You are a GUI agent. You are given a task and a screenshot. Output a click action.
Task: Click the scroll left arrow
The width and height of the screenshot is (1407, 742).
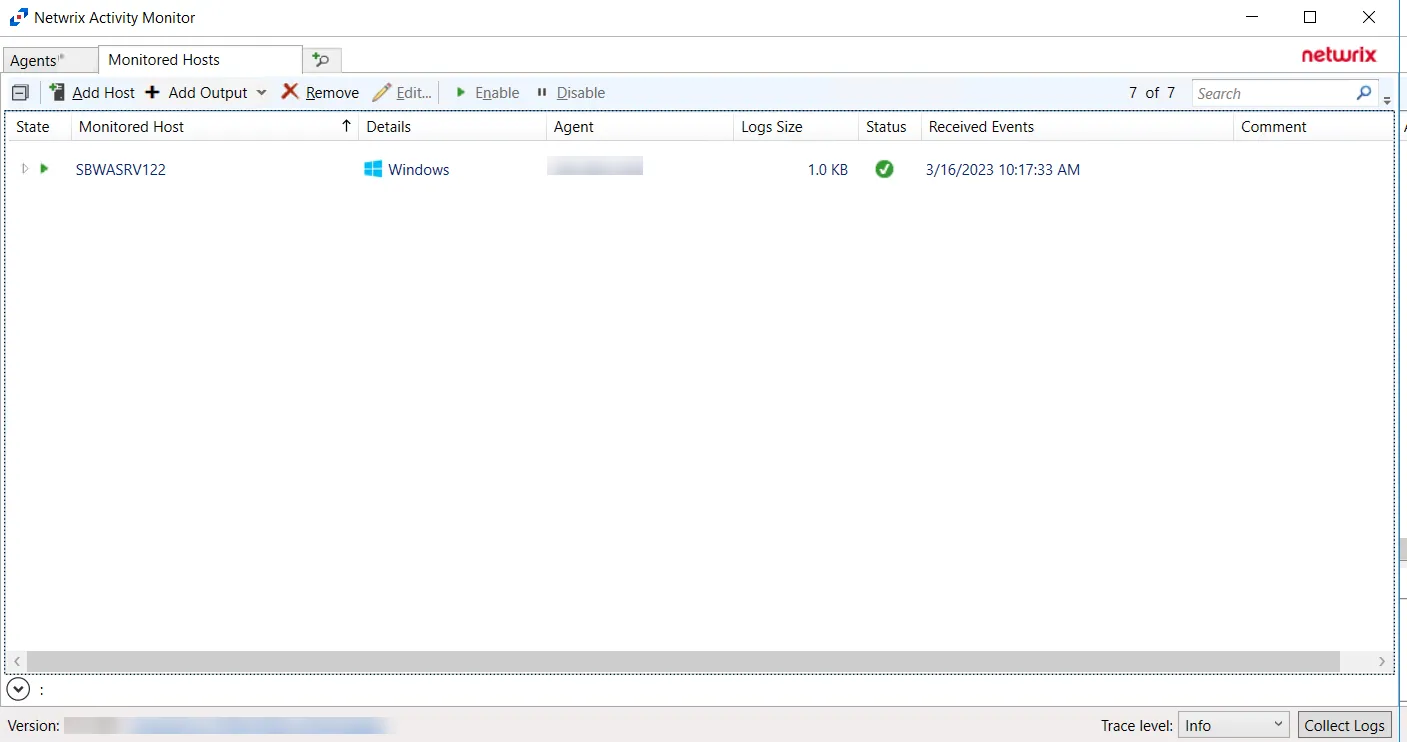[16, 661]
